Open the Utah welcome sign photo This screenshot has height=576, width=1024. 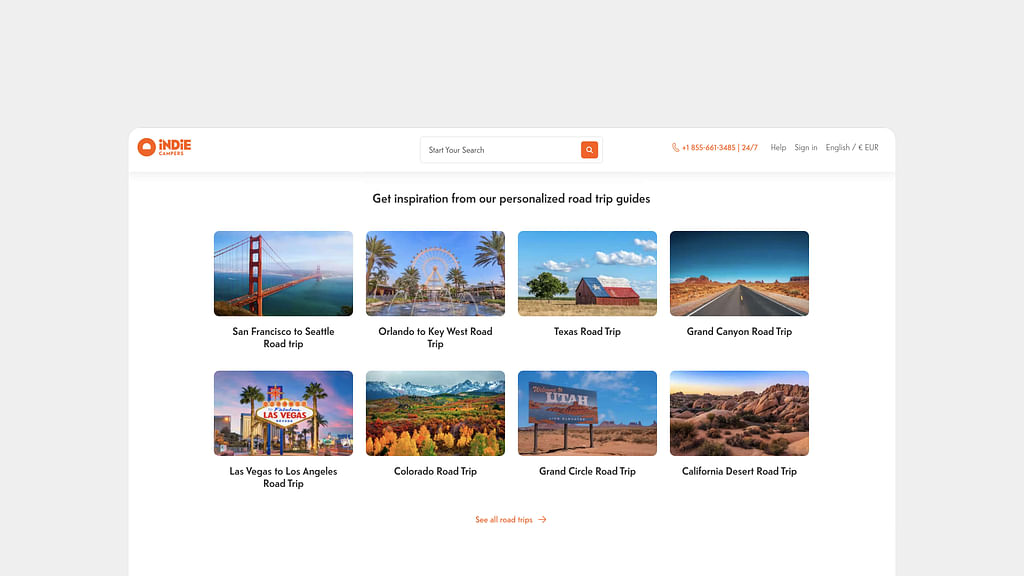[x=587, y=413]
